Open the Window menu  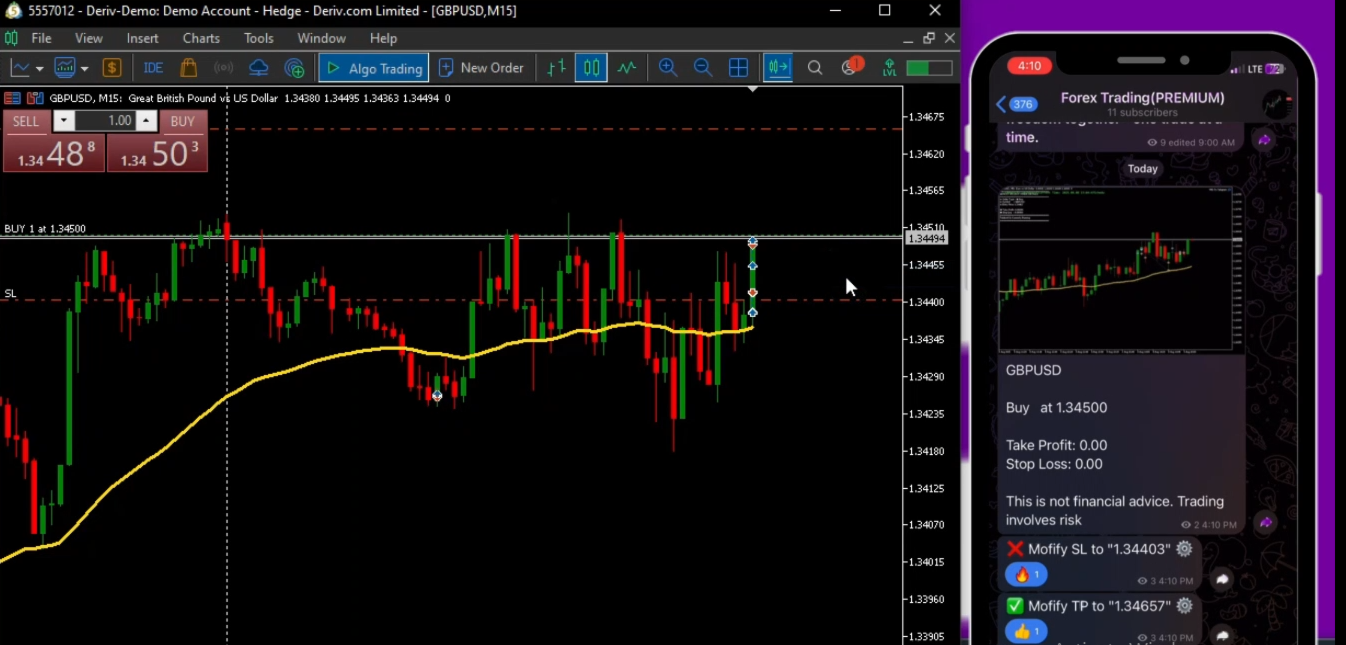(x=321, y=38)
